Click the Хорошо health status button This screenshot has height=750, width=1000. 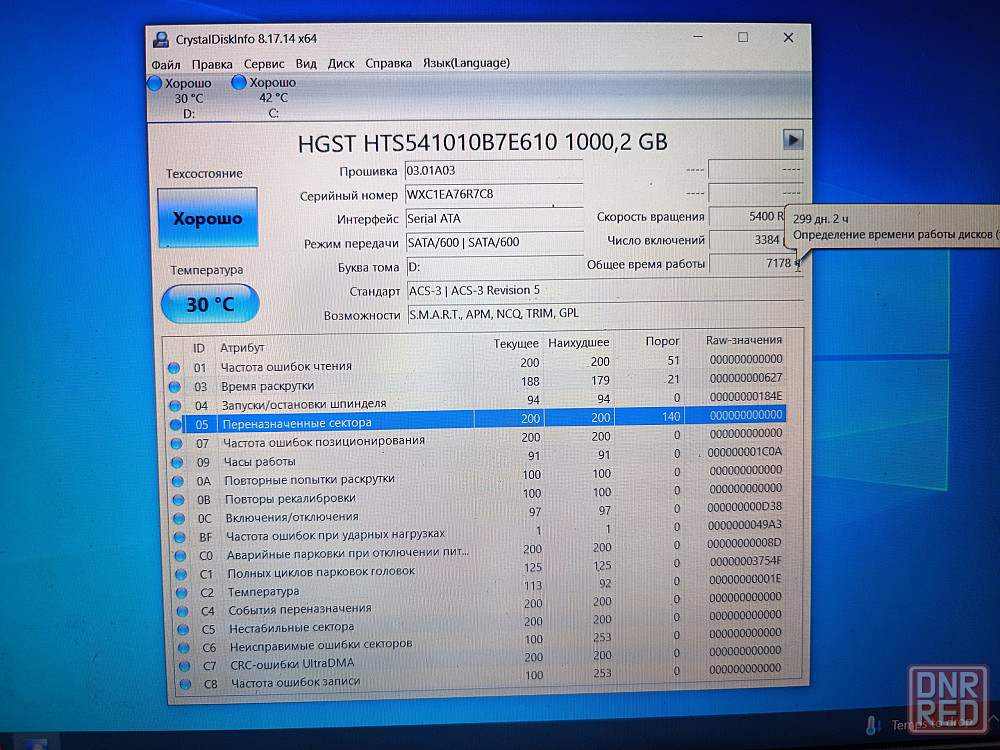207,218
